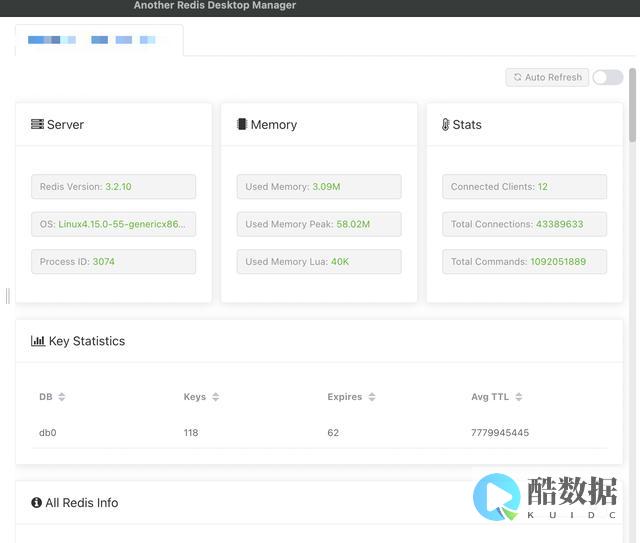640x543 pixels.
Task: Select the Process ID 3074 field
Action: pos(113,262)
